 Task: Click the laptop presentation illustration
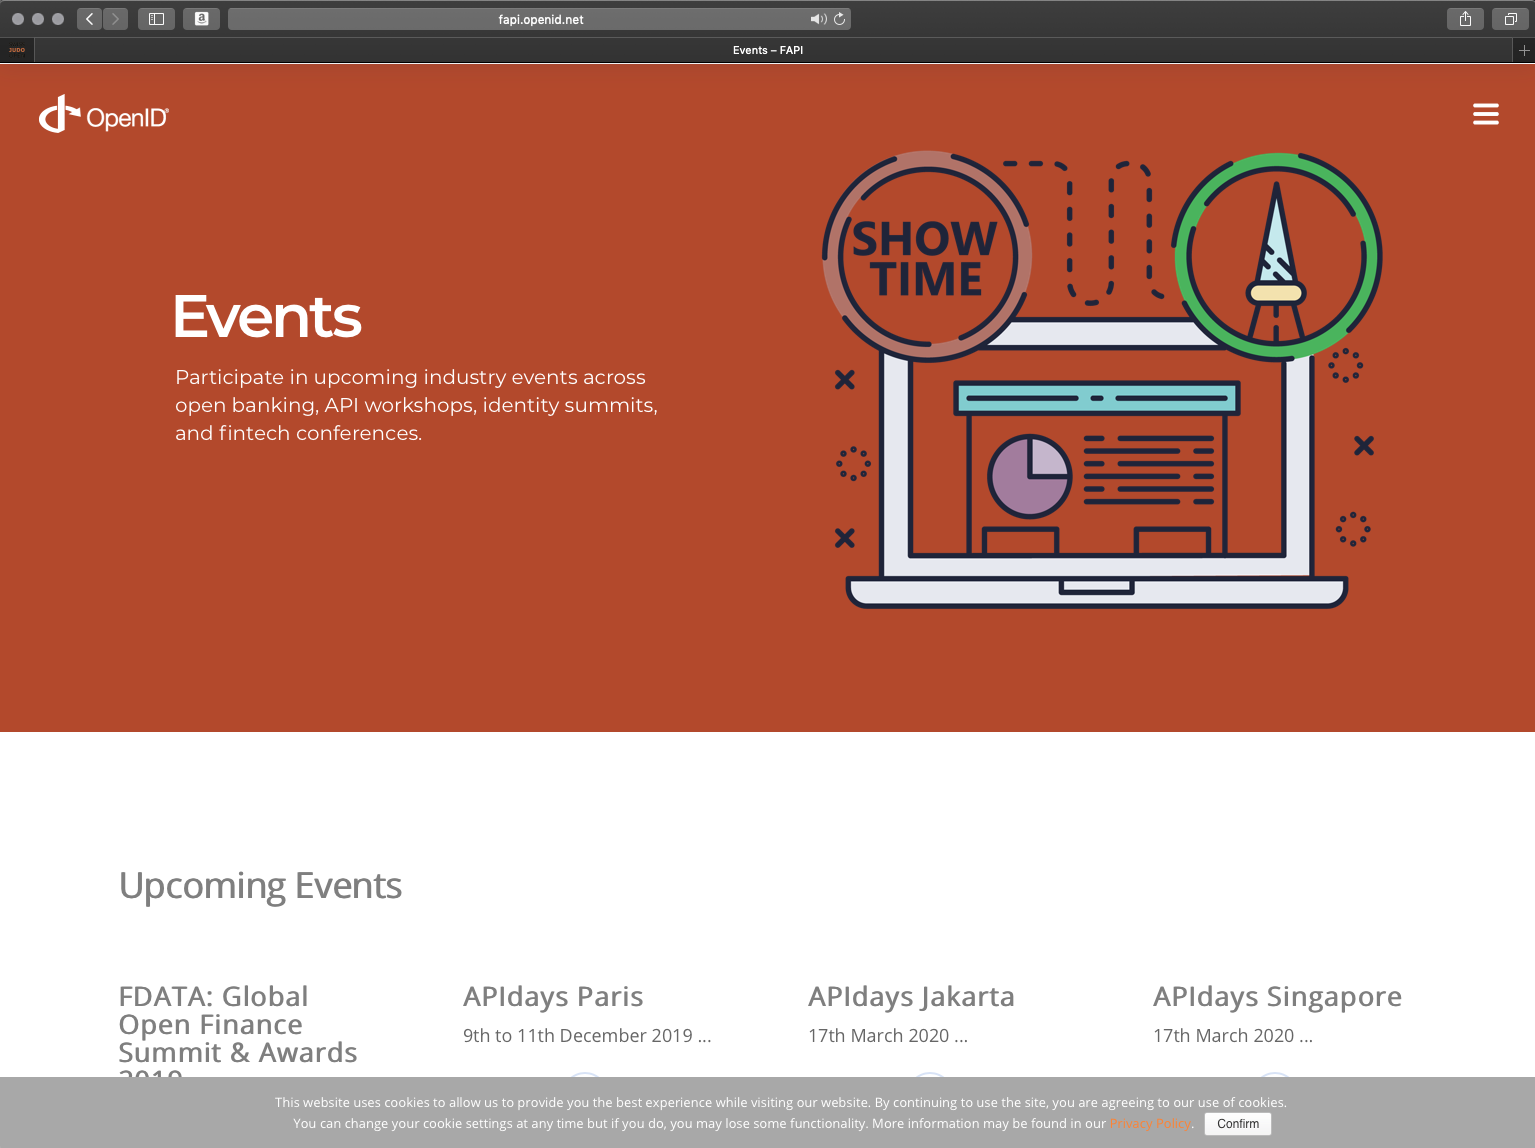pos(1097,465)
